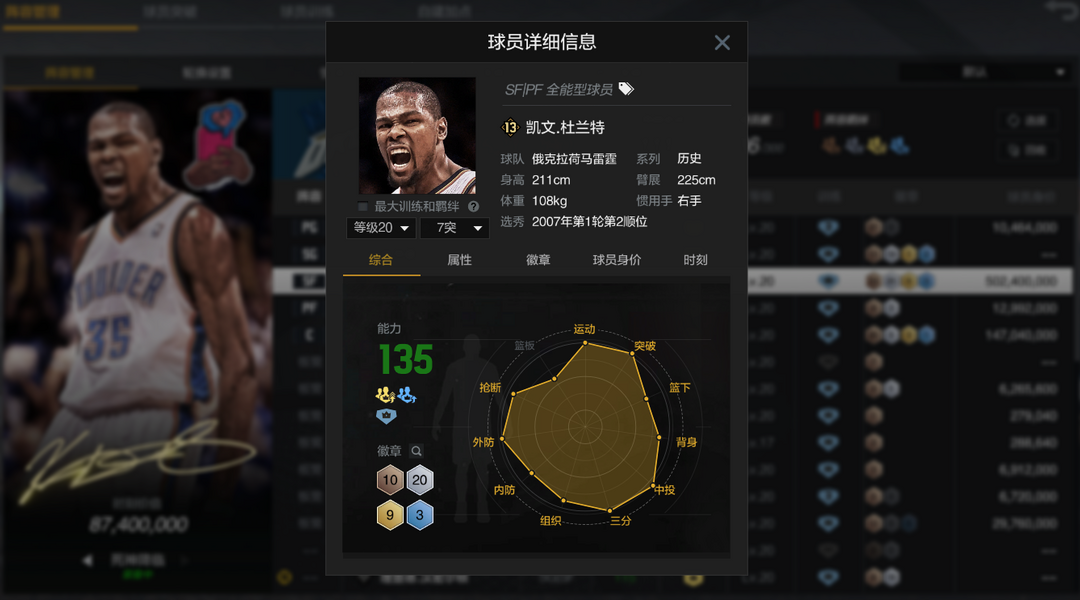Click the tag icon beside 全能型球员
This screenshot has height=600, width=1080.
click(x=626, y=89)
